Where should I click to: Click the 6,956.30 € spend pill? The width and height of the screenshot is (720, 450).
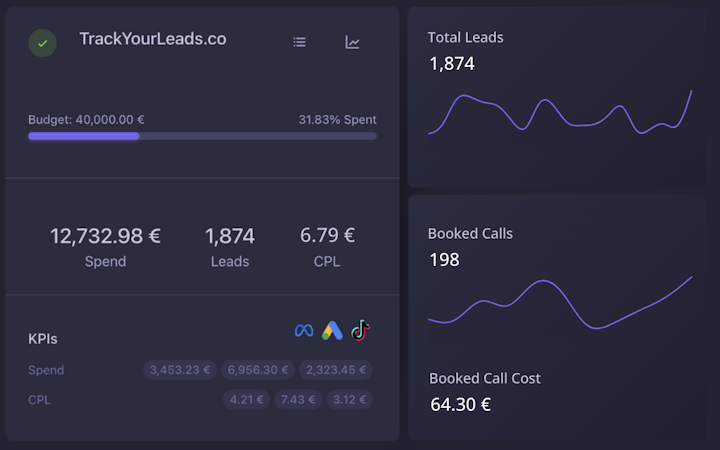pyautogui.click(x=258, y=370)
